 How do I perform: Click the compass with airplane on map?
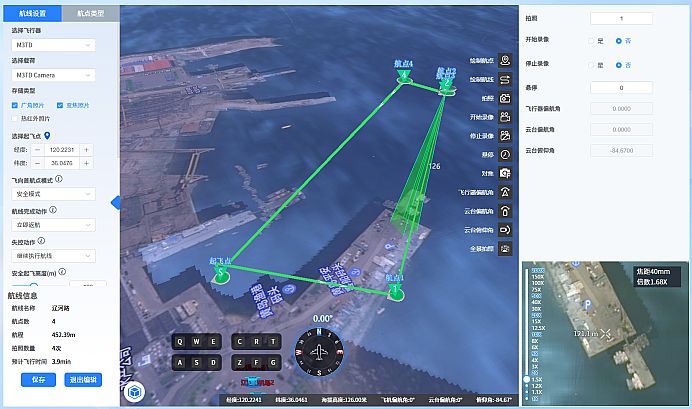click(319, 352)
